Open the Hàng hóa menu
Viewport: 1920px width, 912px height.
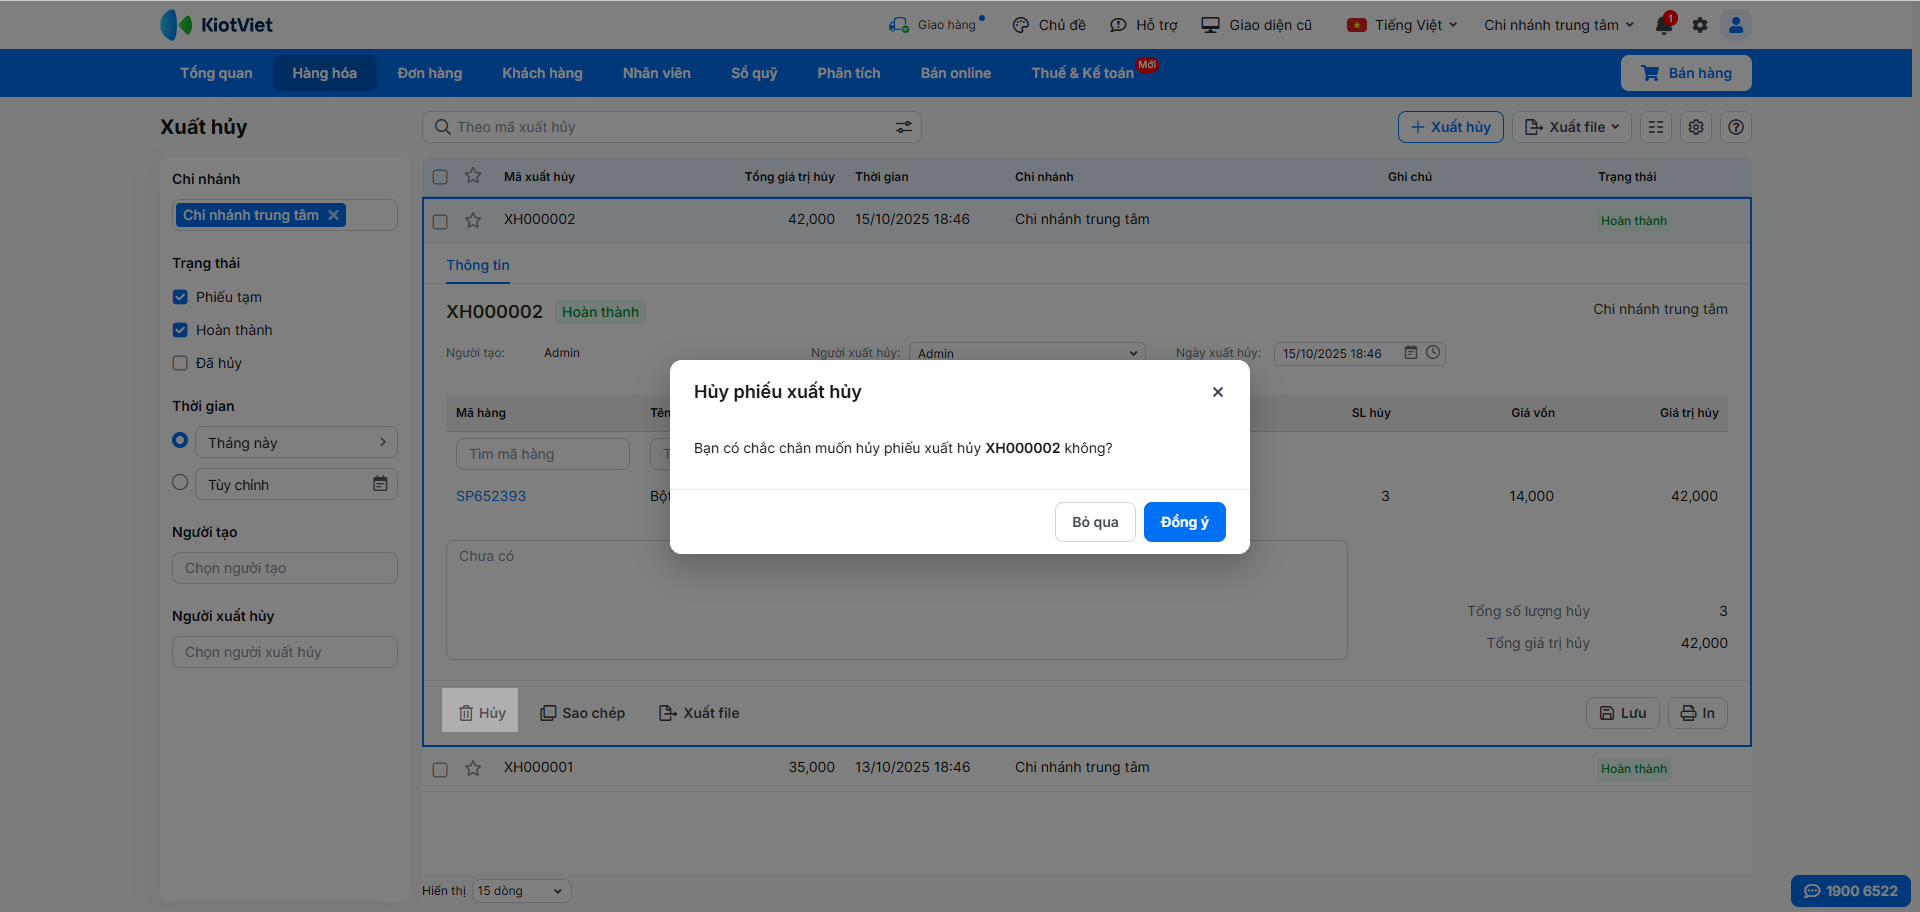pos(324,73)
